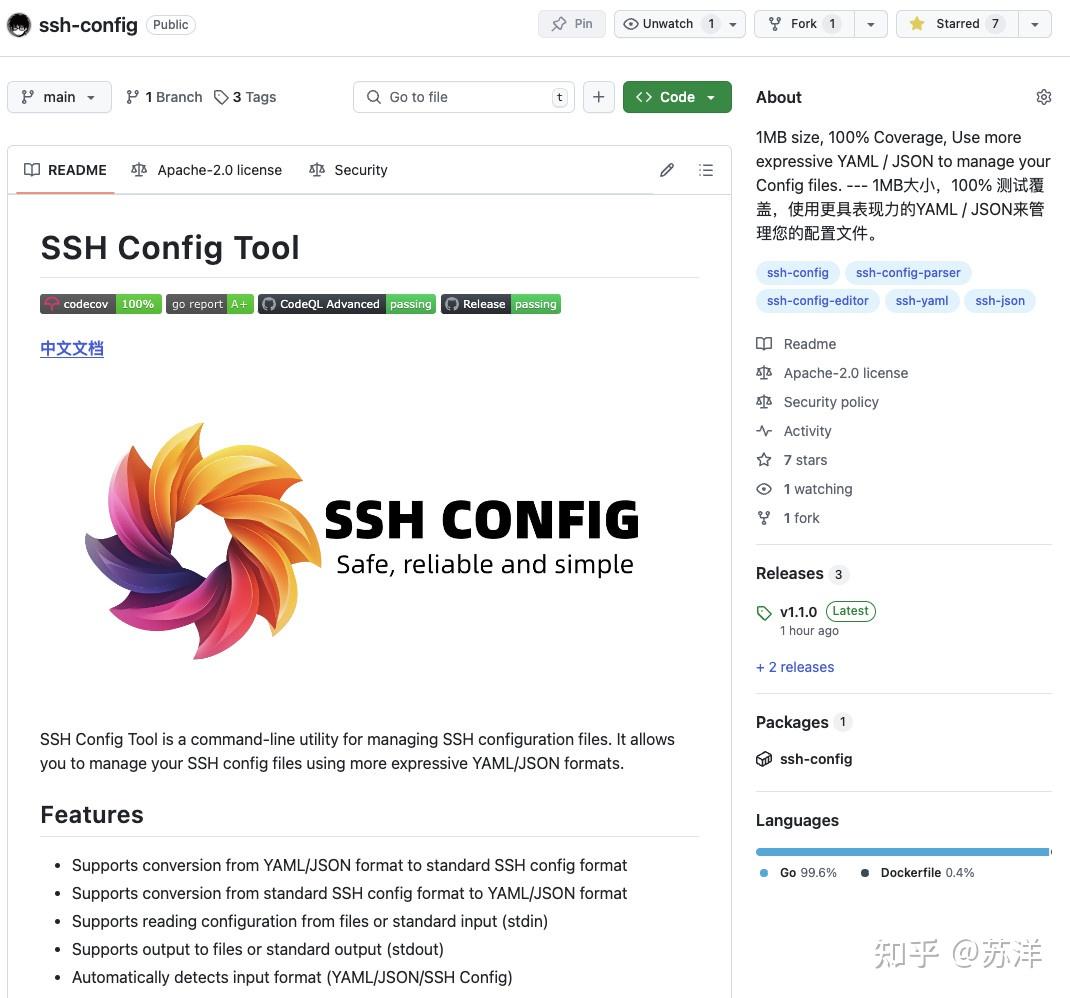Click the languages progress bar
The width and height of the screenshot is (1070, 998).
point(903,852)
